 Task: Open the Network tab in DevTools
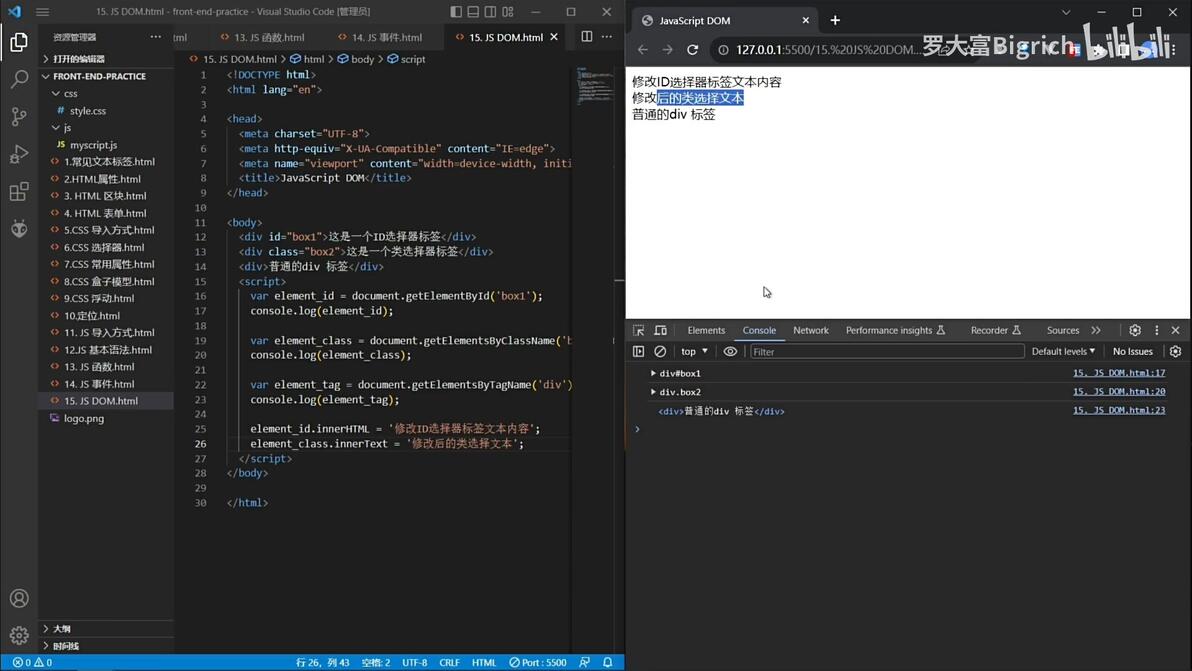[810, 331]
